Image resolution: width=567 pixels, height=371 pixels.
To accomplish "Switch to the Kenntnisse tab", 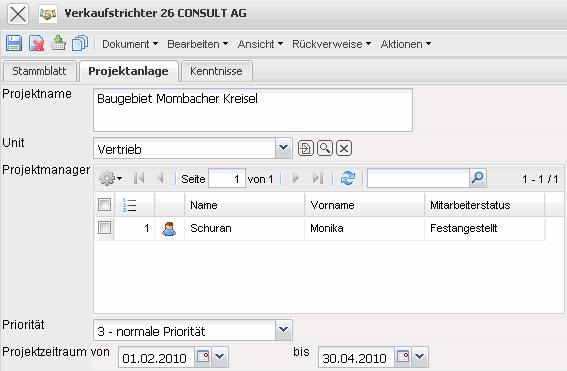I will 217,71.
